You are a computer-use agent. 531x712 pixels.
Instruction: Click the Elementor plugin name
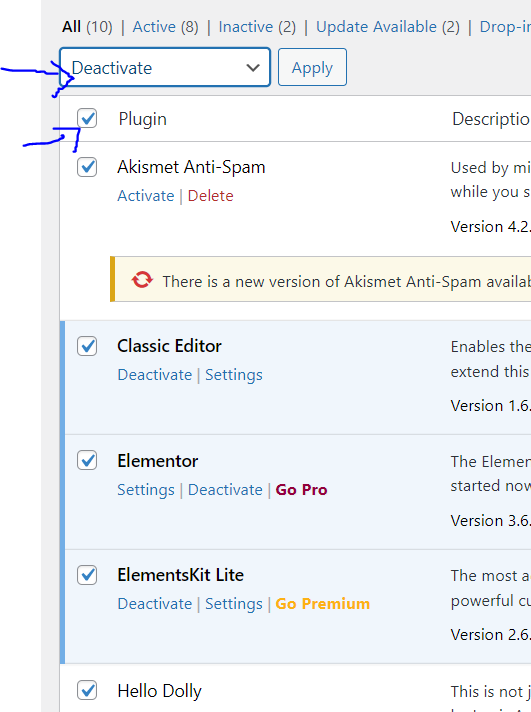[158, 461]
